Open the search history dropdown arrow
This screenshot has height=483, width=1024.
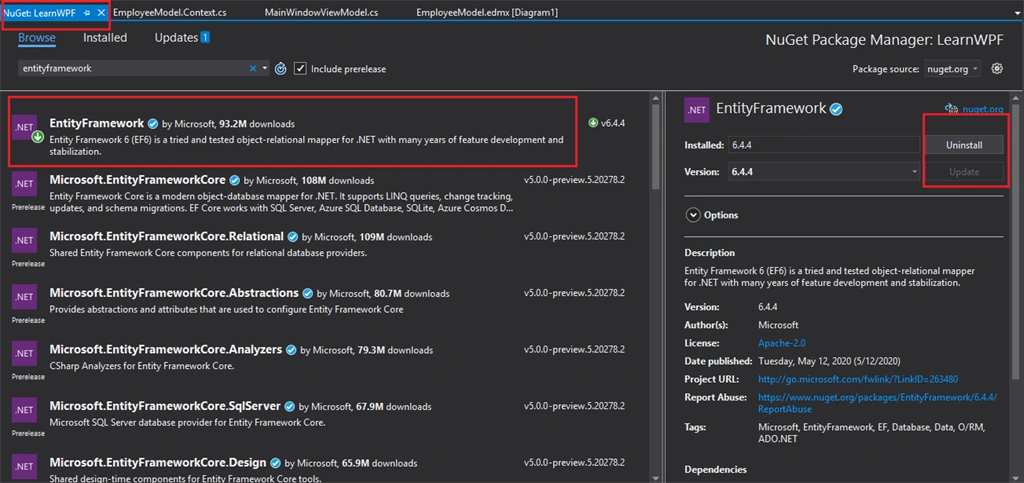coord(264,68)
